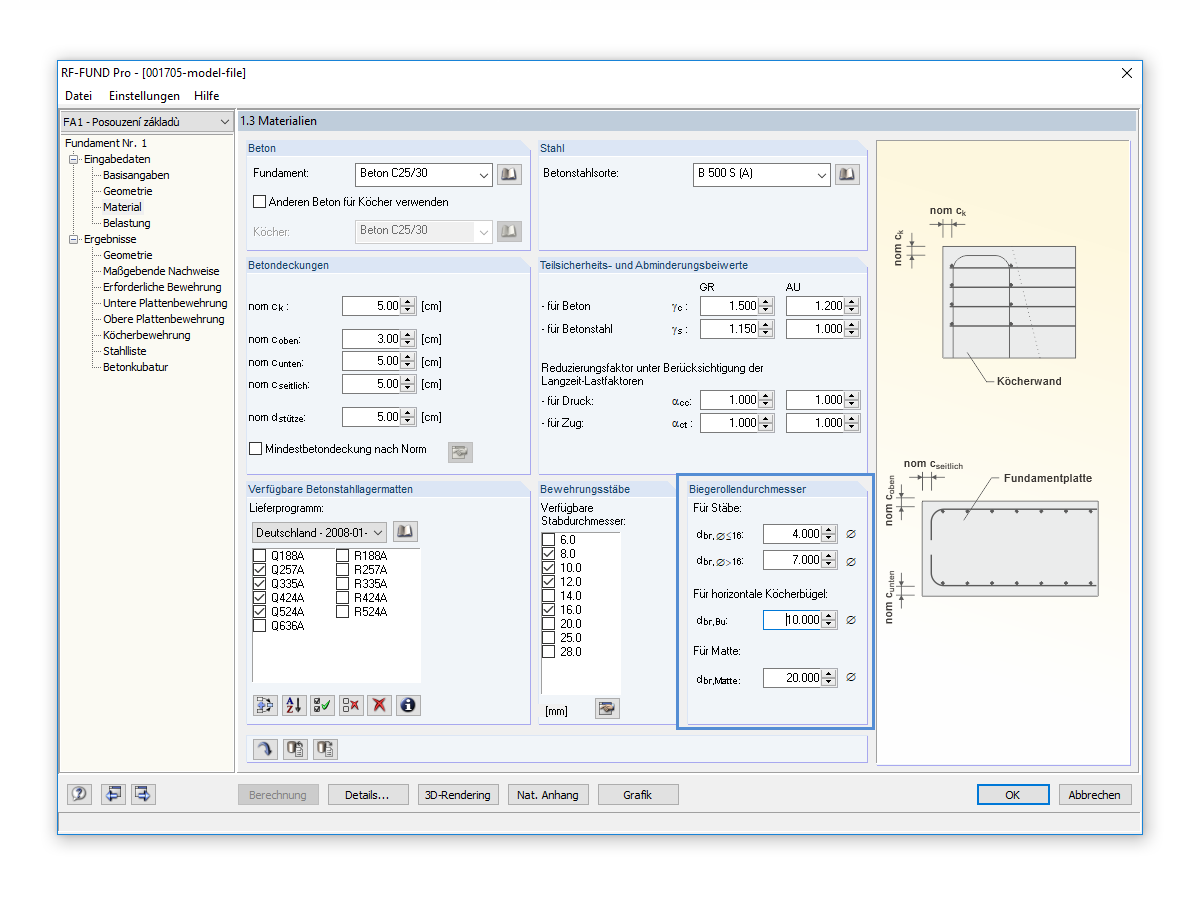
Task: Click the Details... button
Action: point(367,795)
